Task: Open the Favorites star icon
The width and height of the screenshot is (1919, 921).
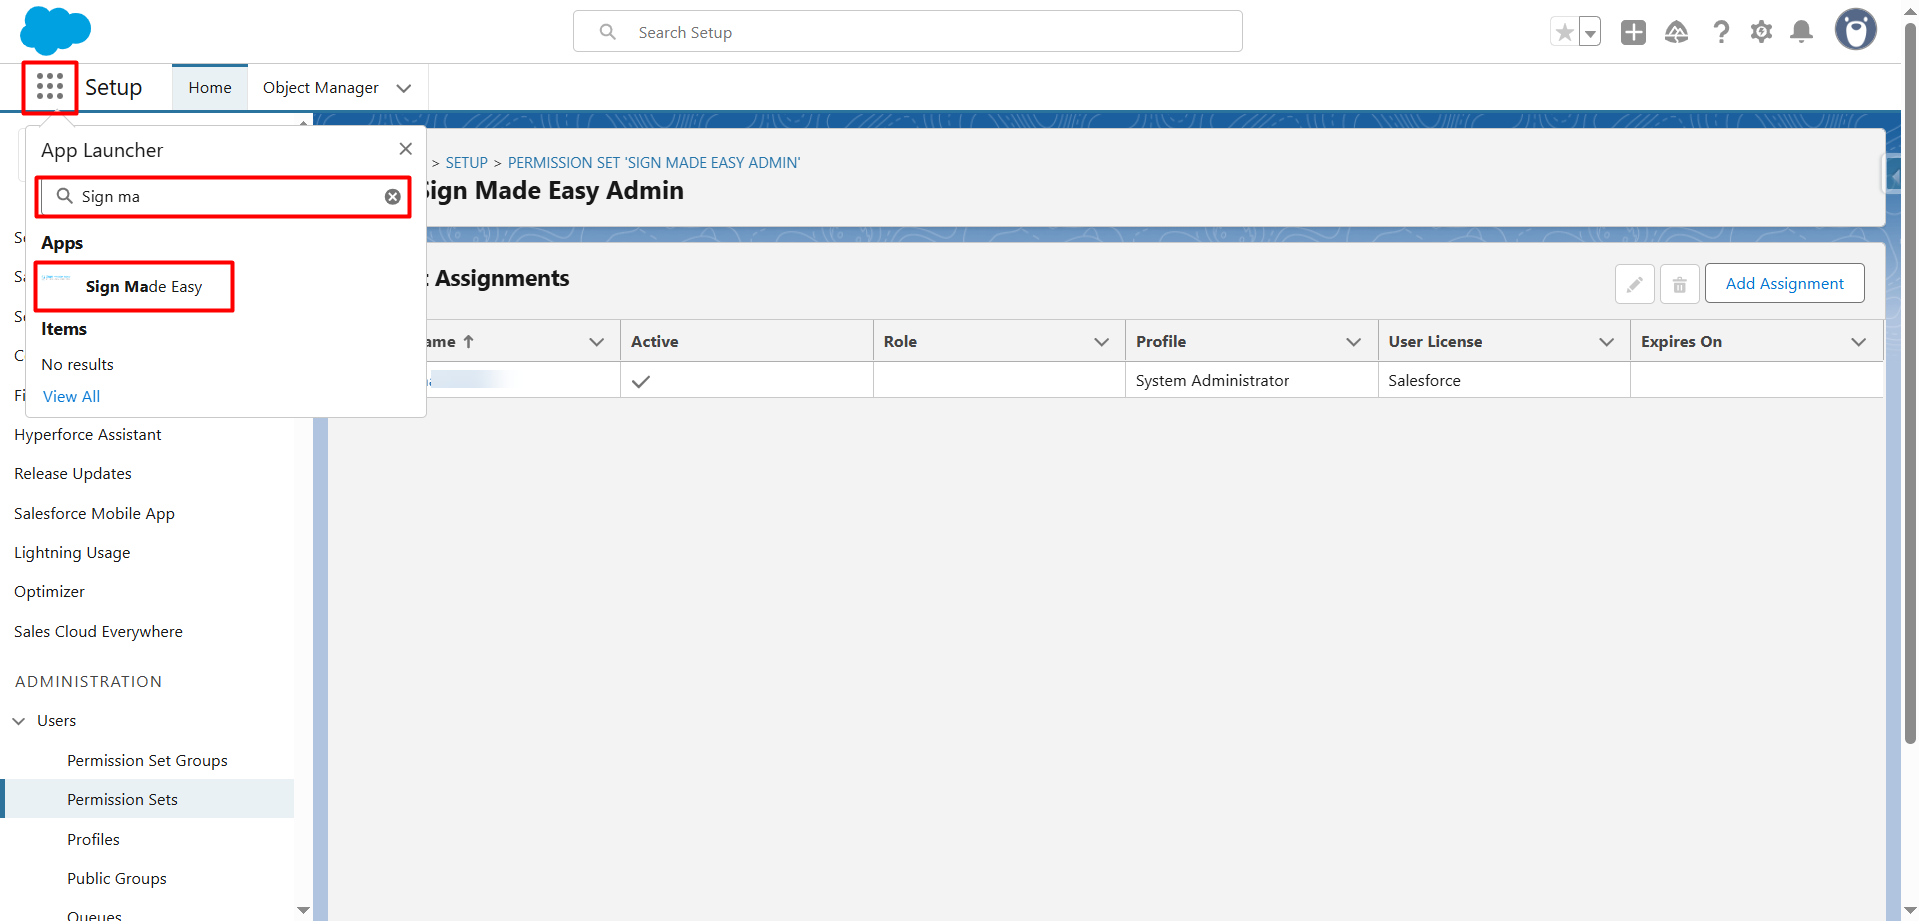Action: pyautogui.click(x=1565, y=32)
